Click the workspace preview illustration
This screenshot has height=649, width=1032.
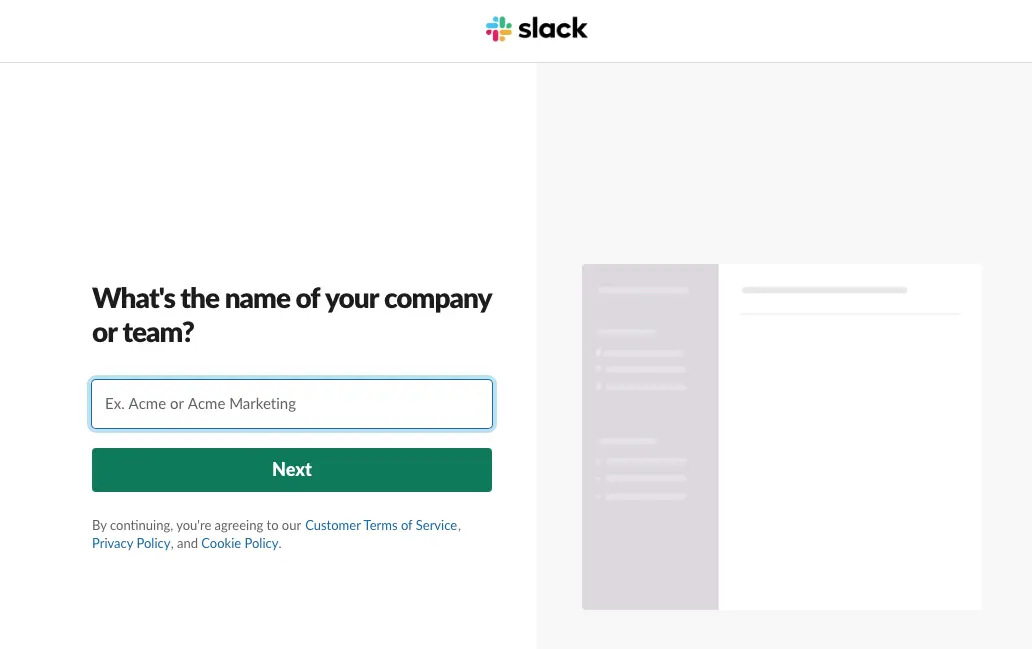pyautogui.click(x=782, y=437)
